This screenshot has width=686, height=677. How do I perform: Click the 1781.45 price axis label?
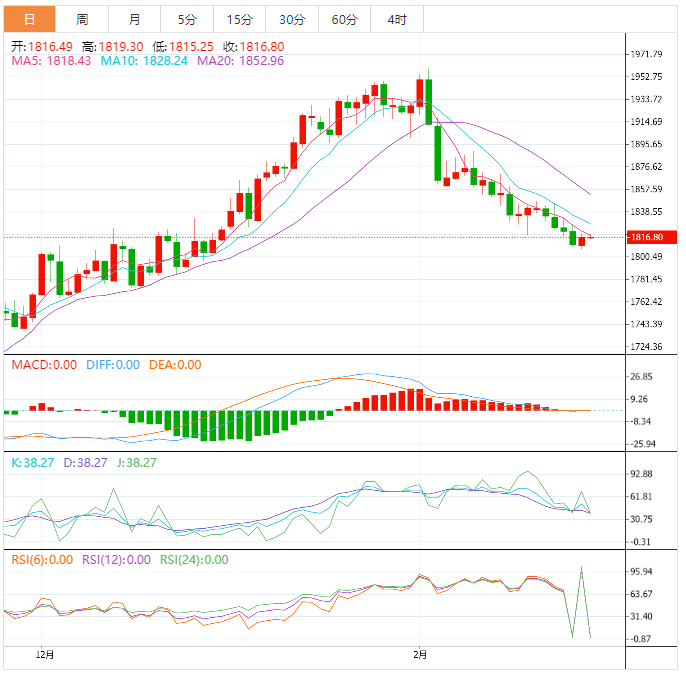pyautogui.click(x=646, y=279)
